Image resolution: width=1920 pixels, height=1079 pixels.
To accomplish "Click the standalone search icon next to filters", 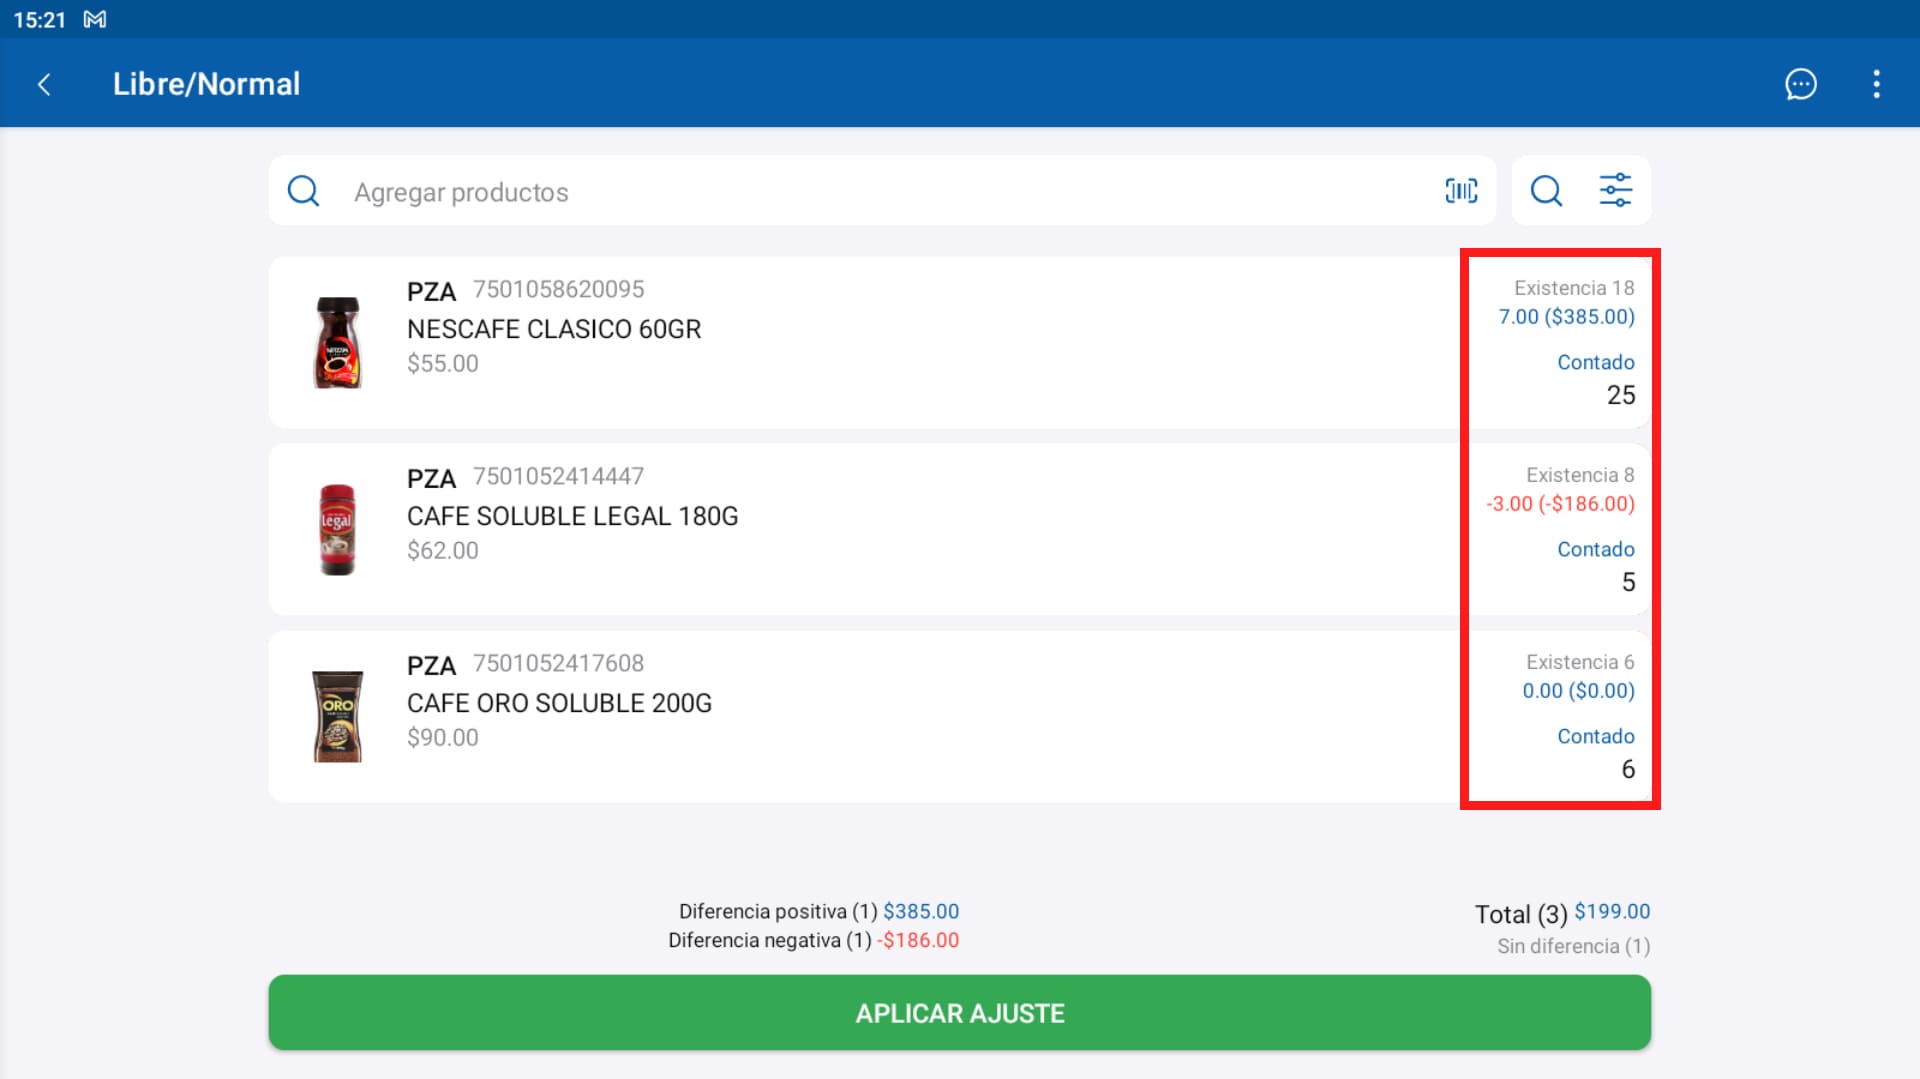I will 1545,190.
